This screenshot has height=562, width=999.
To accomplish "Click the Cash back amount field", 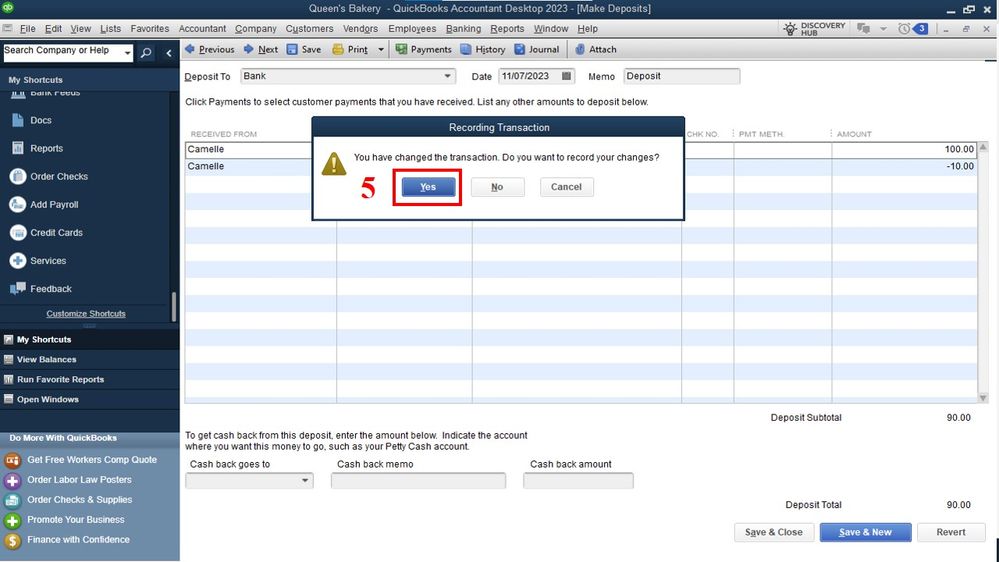I will tap(578, 480).
